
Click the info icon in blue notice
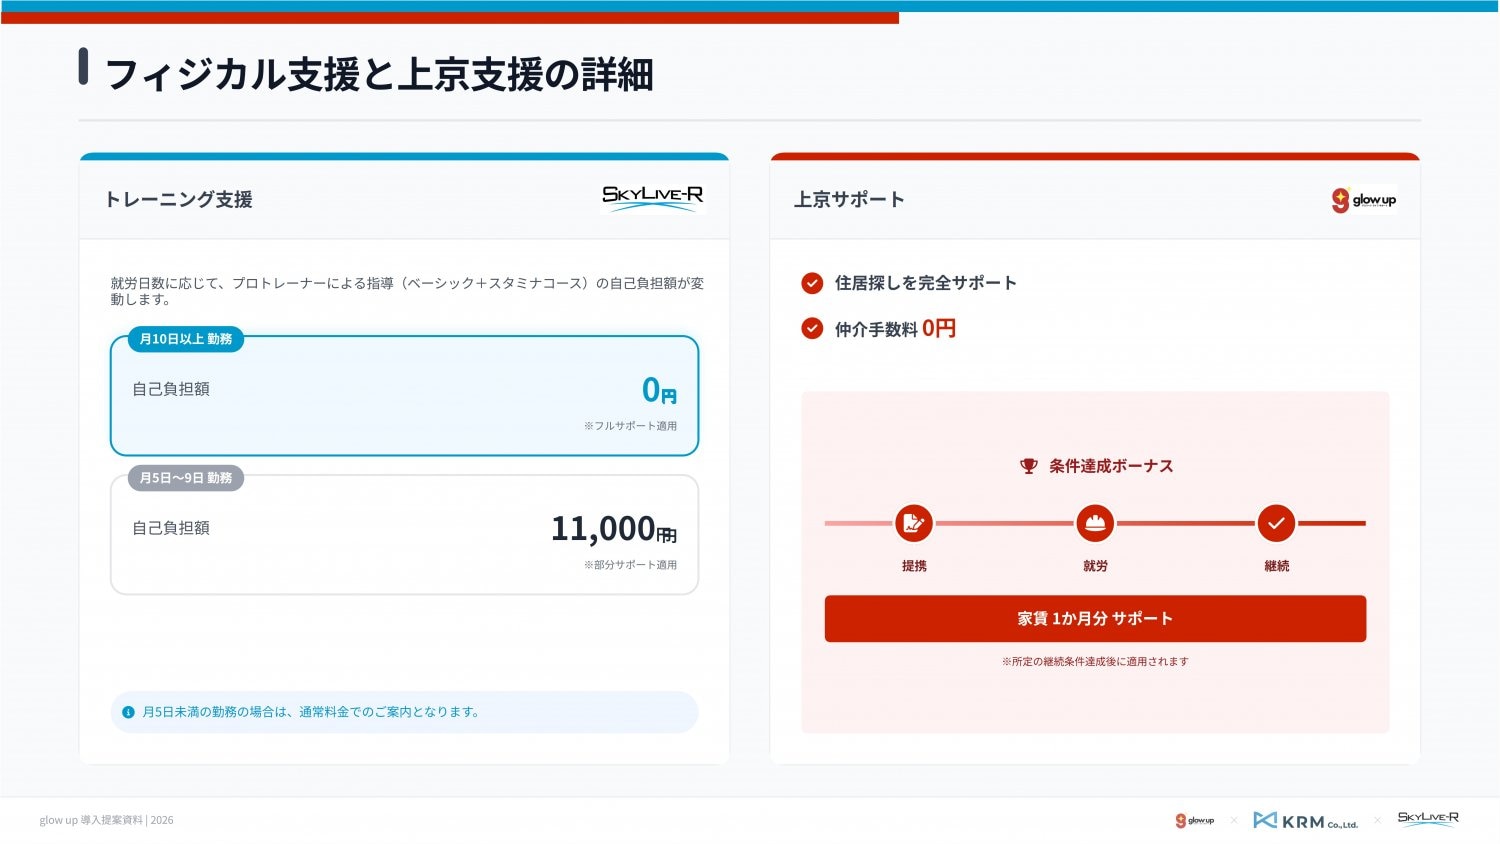(128, 712)
